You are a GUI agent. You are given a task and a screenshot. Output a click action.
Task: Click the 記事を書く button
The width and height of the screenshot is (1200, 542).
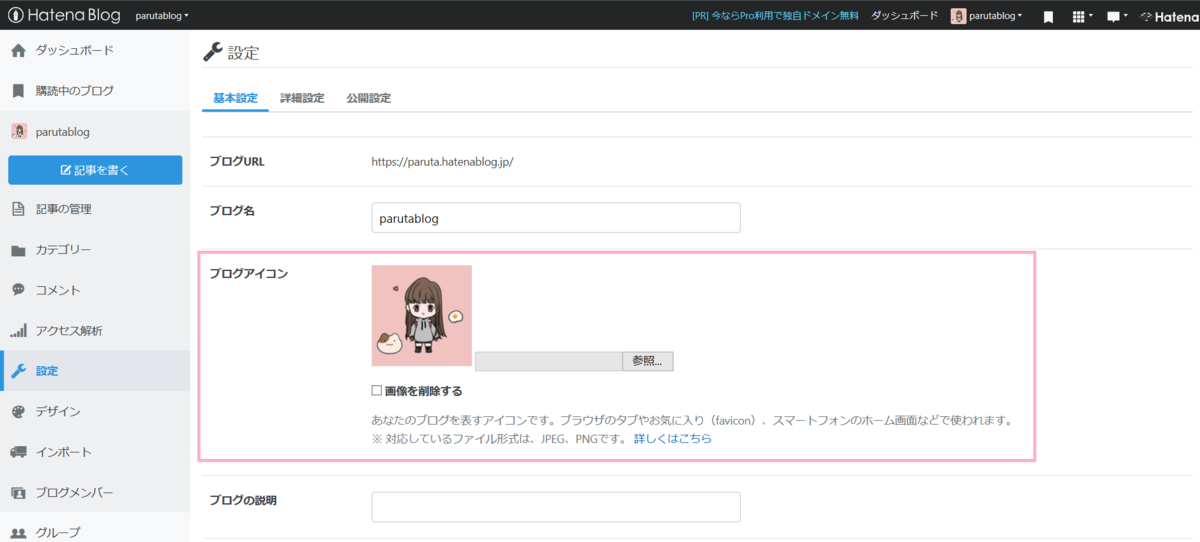click(95, 170)
